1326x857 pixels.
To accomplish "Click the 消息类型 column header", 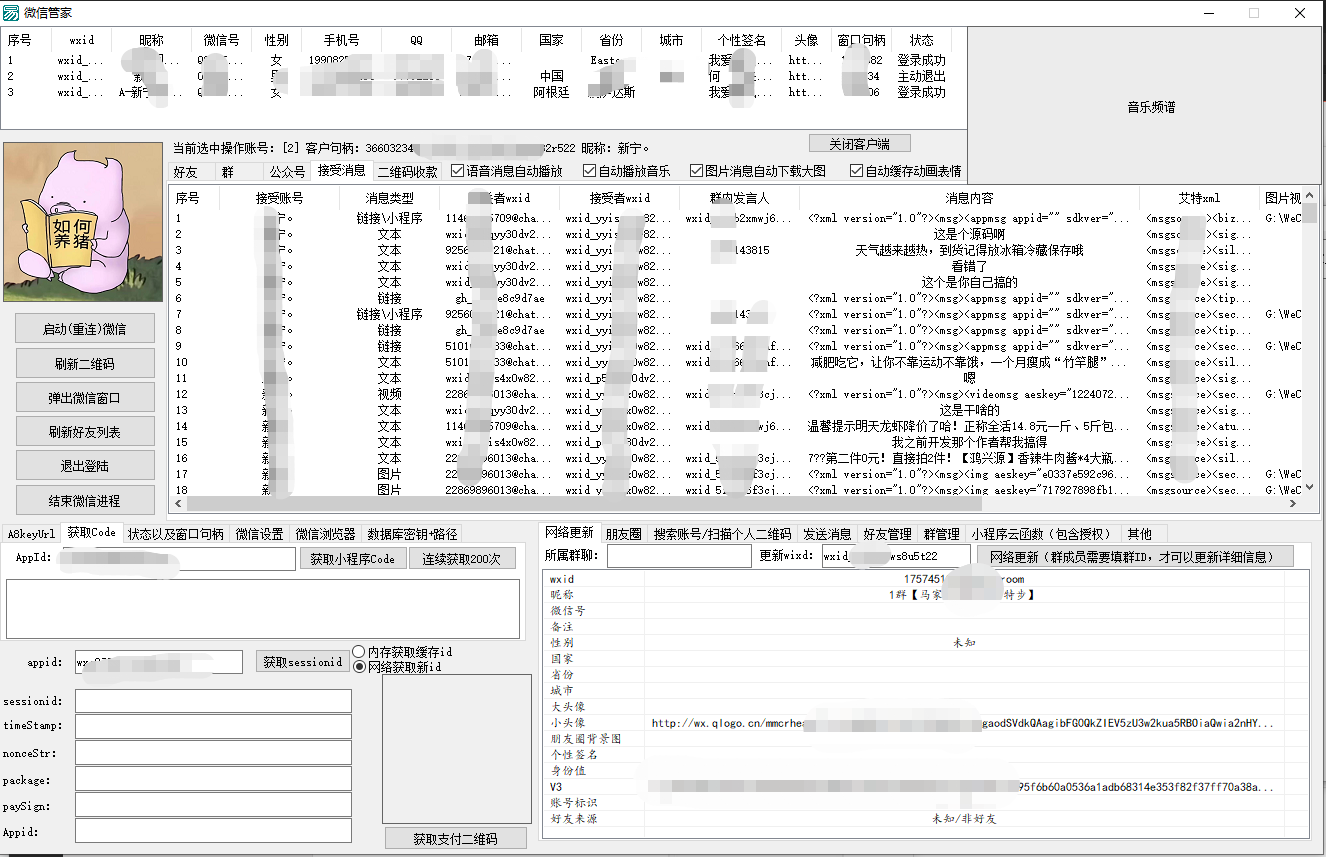I will point(389,198).
